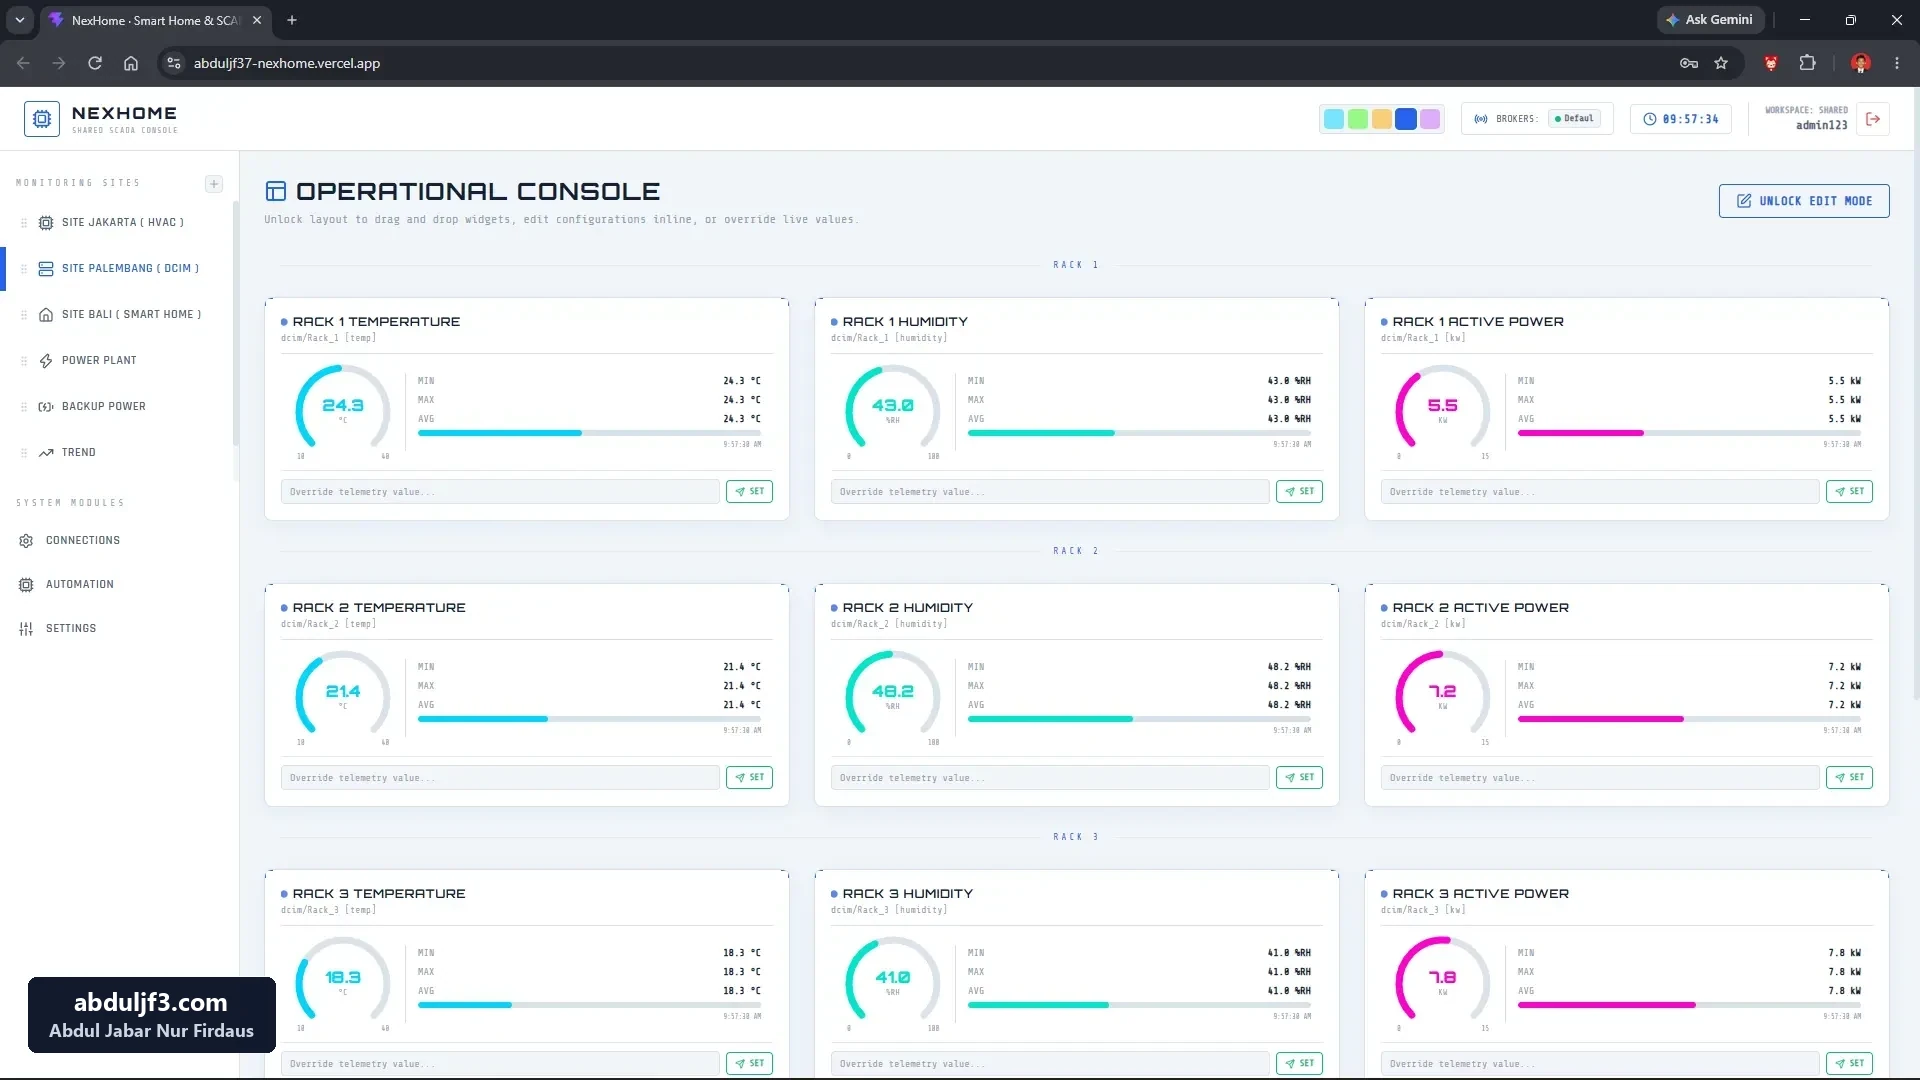Click the NexHome chip logo icon
This screenshot has height=1080, width=1920.
(42, 119)
